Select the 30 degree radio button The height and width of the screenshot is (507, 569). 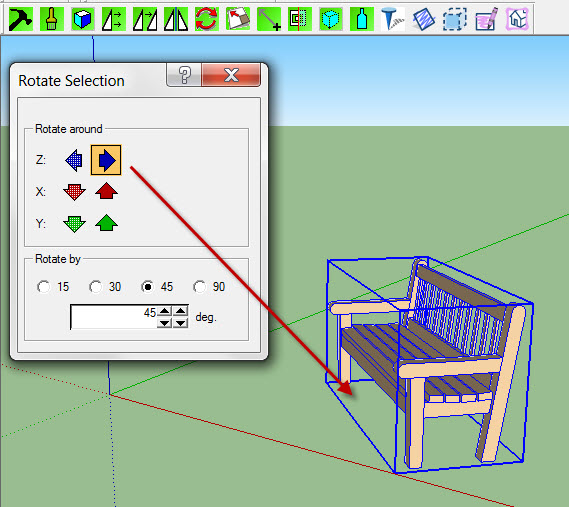coord(96,287)
